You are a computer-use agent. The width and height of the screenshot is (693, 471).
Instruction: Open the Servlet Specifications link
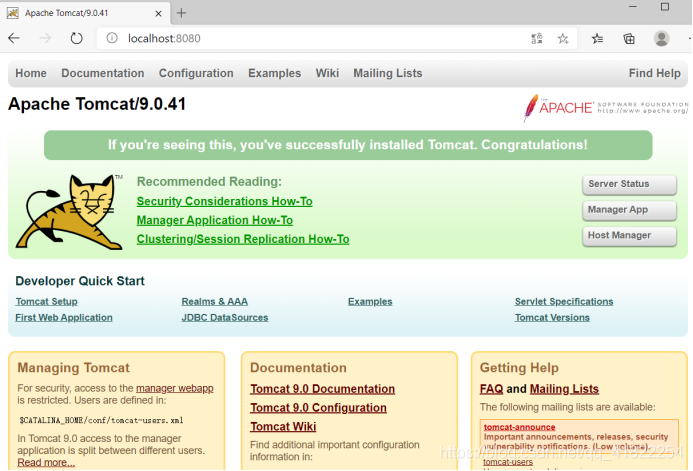point(564,301)
